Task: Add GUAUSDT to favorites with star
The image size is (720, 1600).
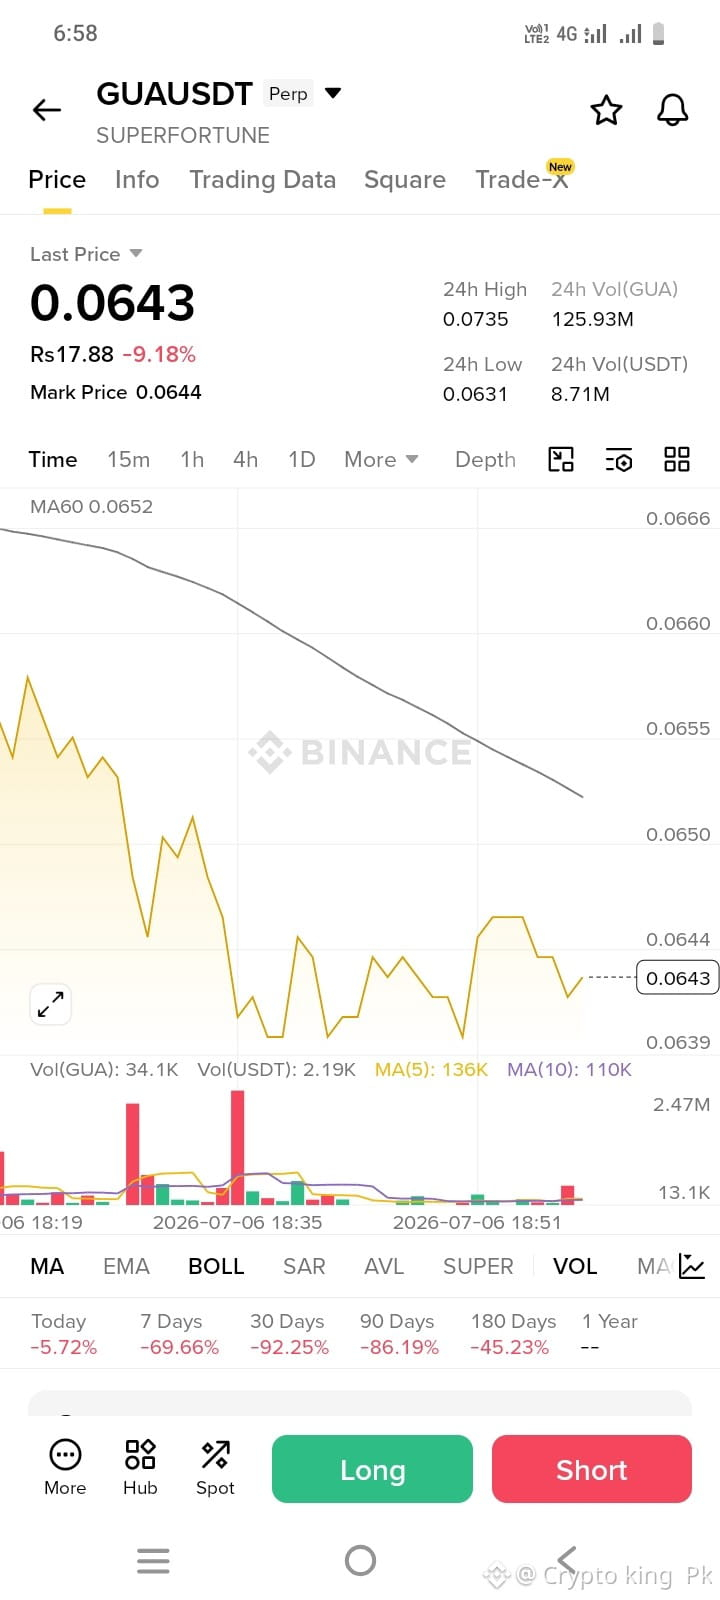Action: [x=606, y=110]
